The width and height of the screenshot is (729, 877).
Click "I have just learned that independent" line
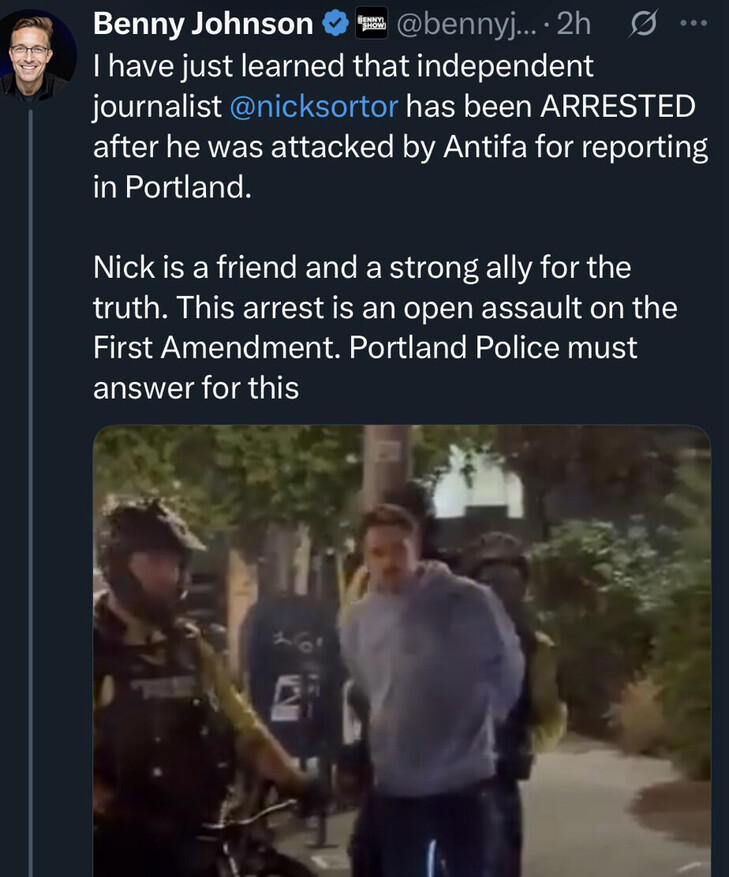pyautogui.click(x=343, y=66)
